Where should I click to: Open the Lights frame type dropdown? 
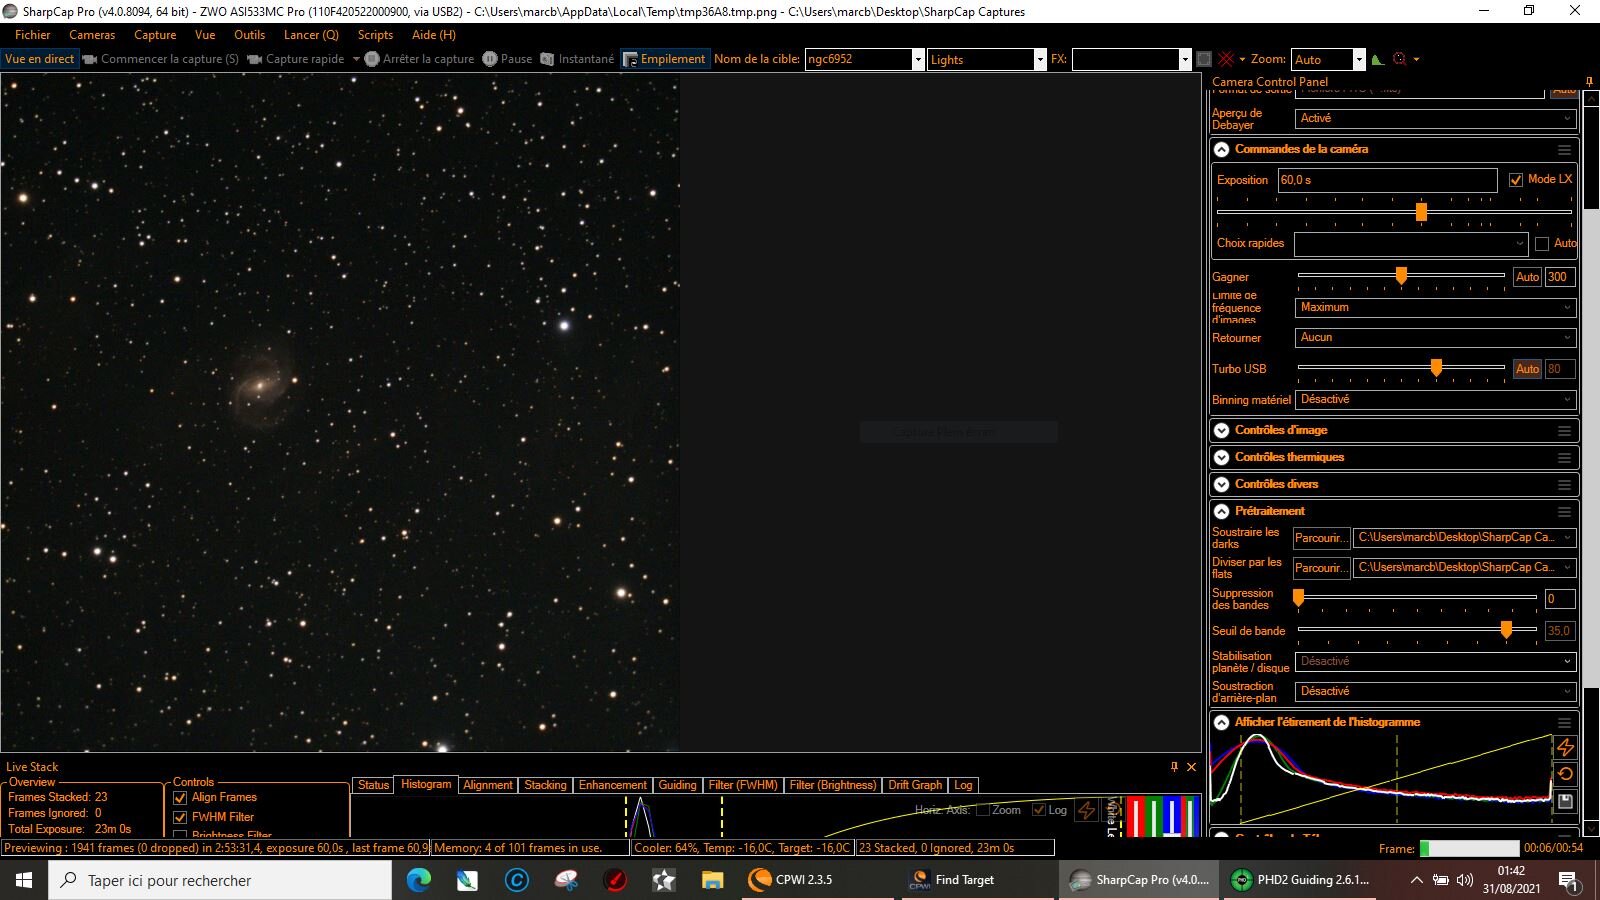click(x=1039, y=60)
